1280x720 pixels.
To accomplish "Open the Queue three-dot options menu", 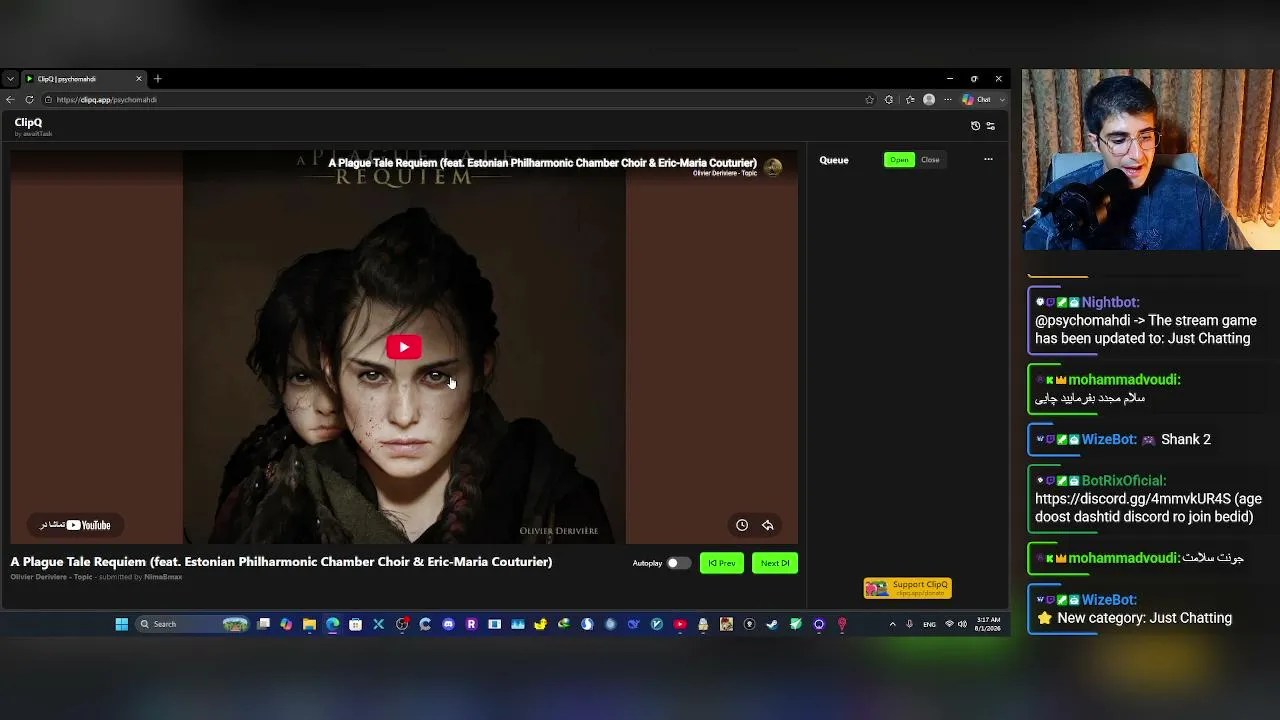I will point(988,160).
